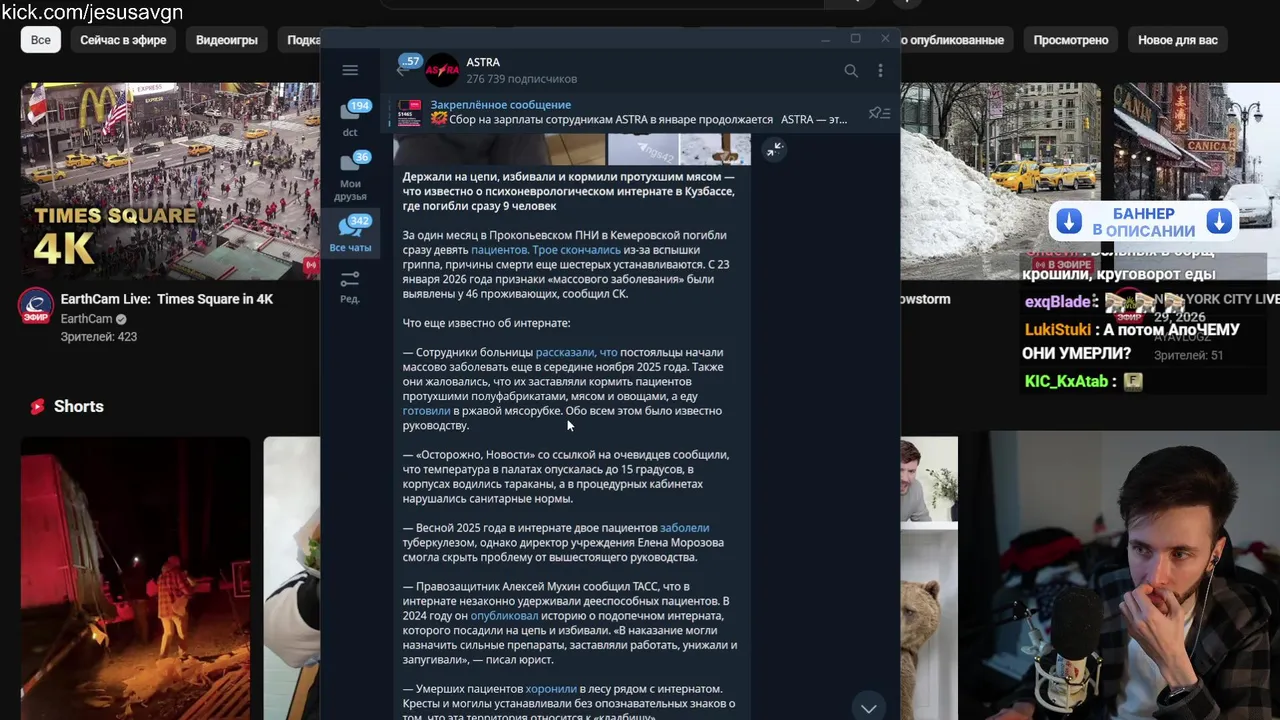Show the pinned messages list icon
This screenshot has height=720, width=1280.
tap(879, 113)
